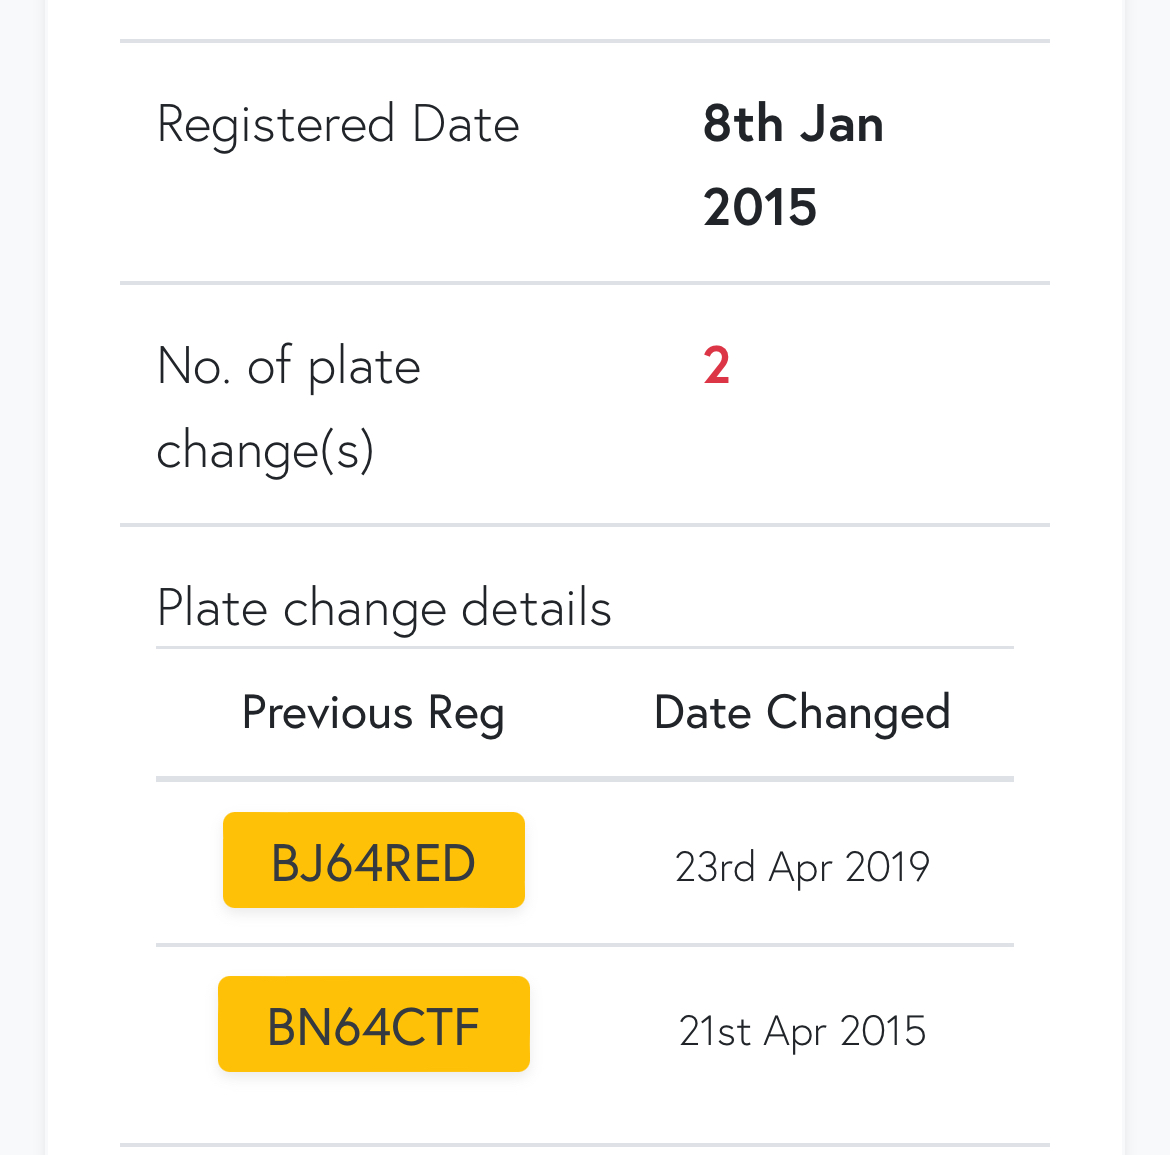
Task: Click the word details in section heading
Action: point(536,607)
